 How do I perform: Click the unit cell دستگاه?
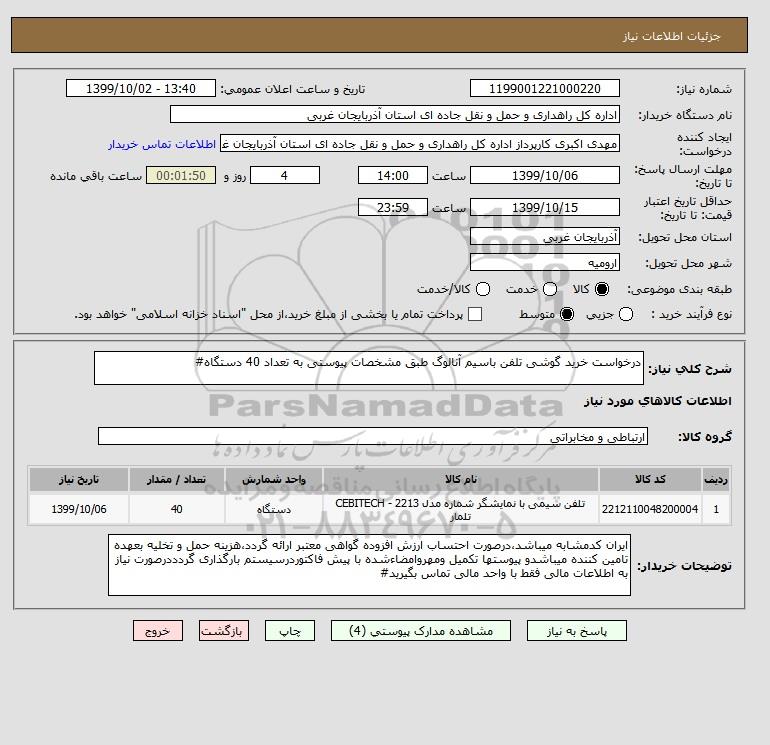(x=274, y=509)
